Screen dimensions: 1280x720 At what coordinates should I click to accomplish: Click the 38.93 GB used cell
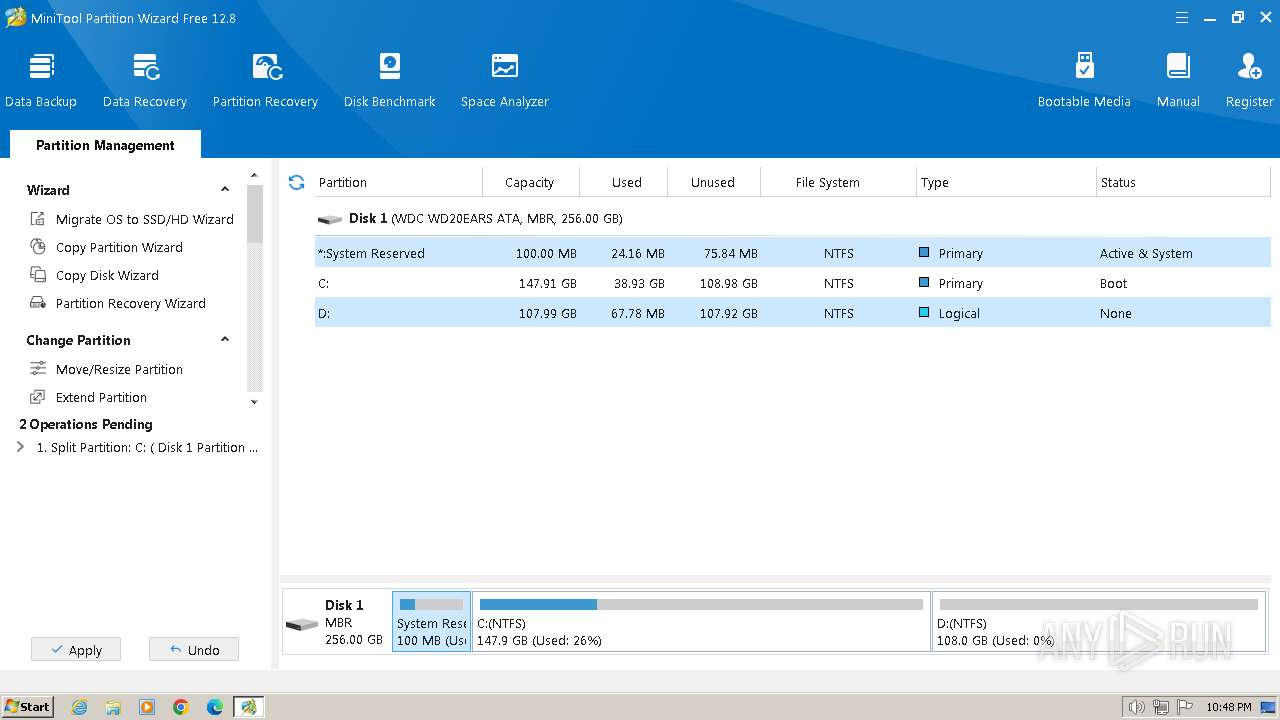click(x=639, y=283)
